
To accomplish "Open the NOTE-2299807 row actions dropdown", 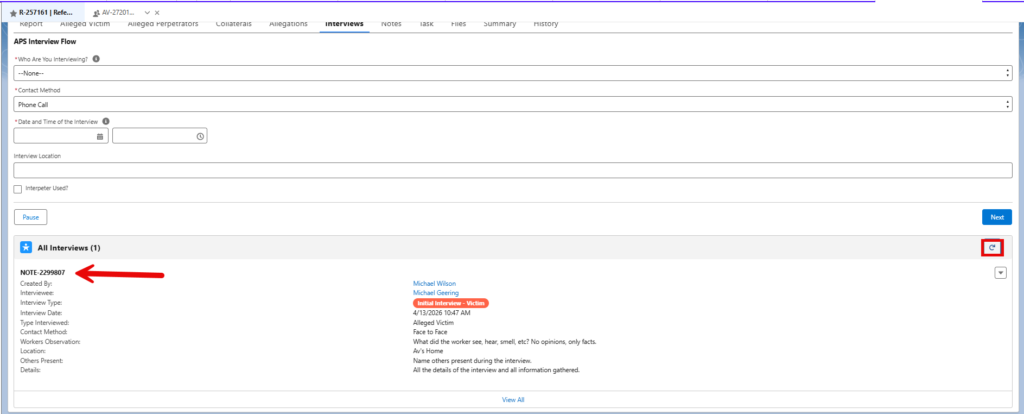I will pos(1000,273).
